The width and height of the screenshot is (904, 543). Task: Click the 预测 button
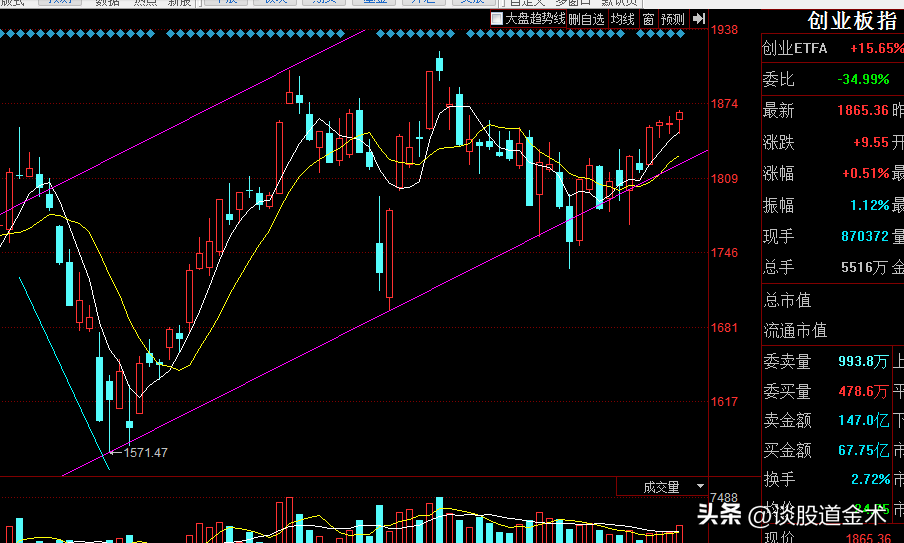672,19
